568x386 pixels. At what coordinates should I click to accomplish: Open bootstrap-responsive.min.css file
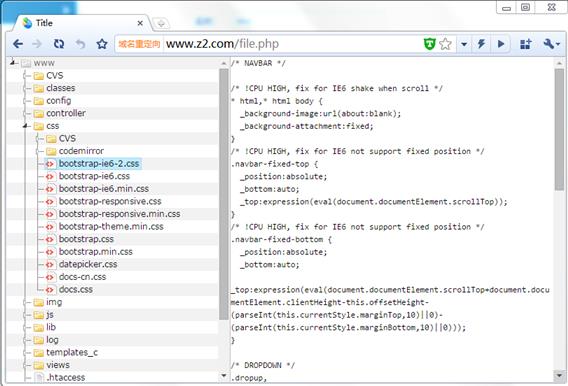pyautogui.click(x=119, y=214)
